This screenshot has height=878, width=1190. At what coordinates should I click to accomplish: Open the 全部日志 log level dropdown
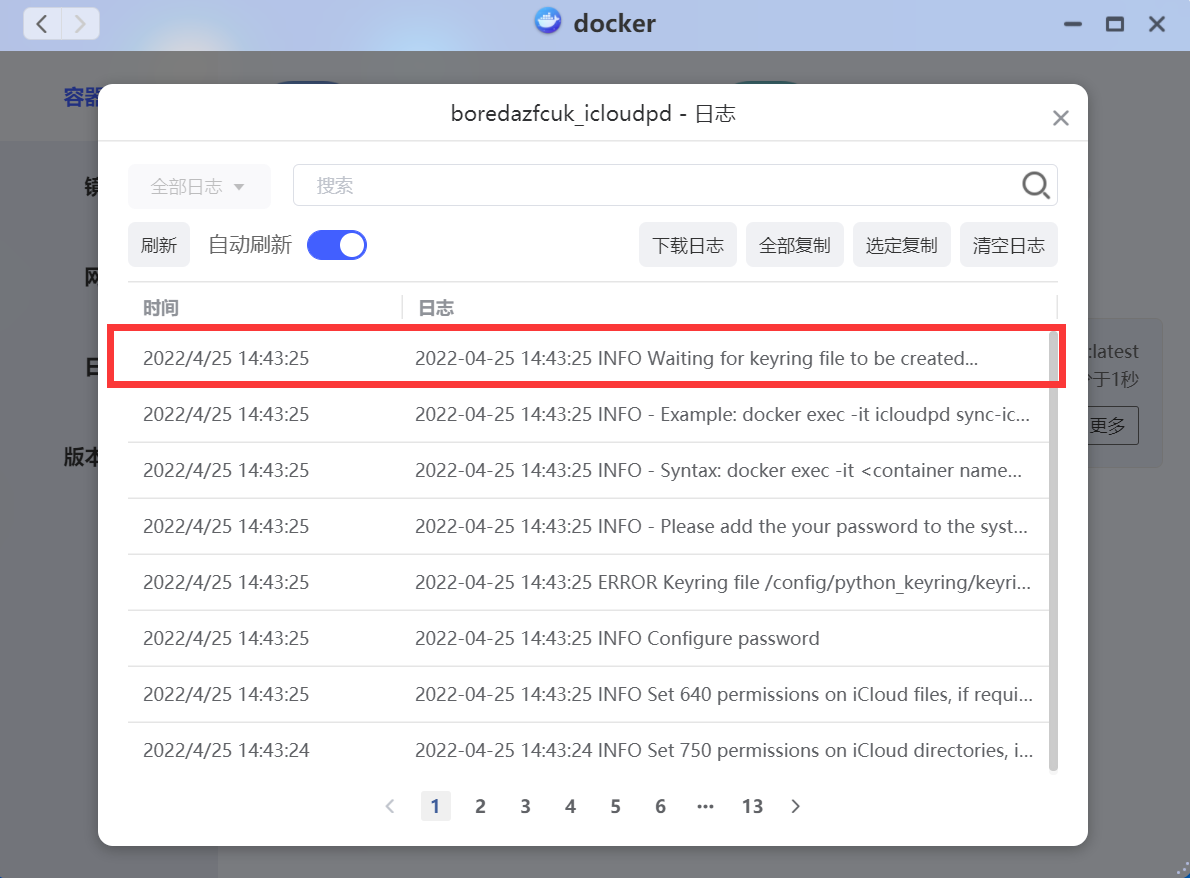pyautogui.click(x=199, y=186)
